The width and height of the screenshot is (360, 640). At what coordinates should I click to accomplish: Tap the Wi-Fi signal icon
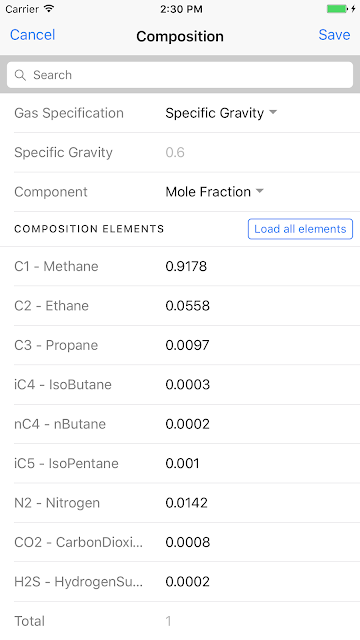point(49,8)
